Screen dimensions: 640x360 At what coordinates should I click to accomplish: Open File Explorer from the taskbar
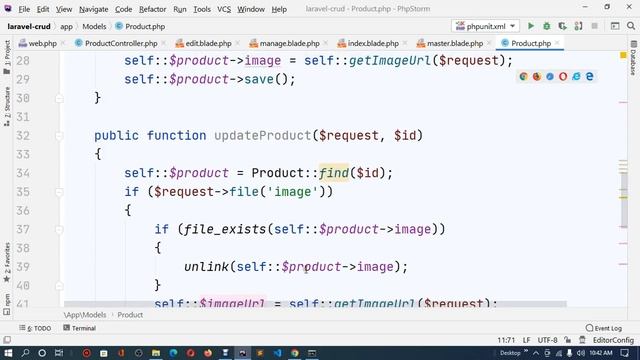click(x=156, y=353)
